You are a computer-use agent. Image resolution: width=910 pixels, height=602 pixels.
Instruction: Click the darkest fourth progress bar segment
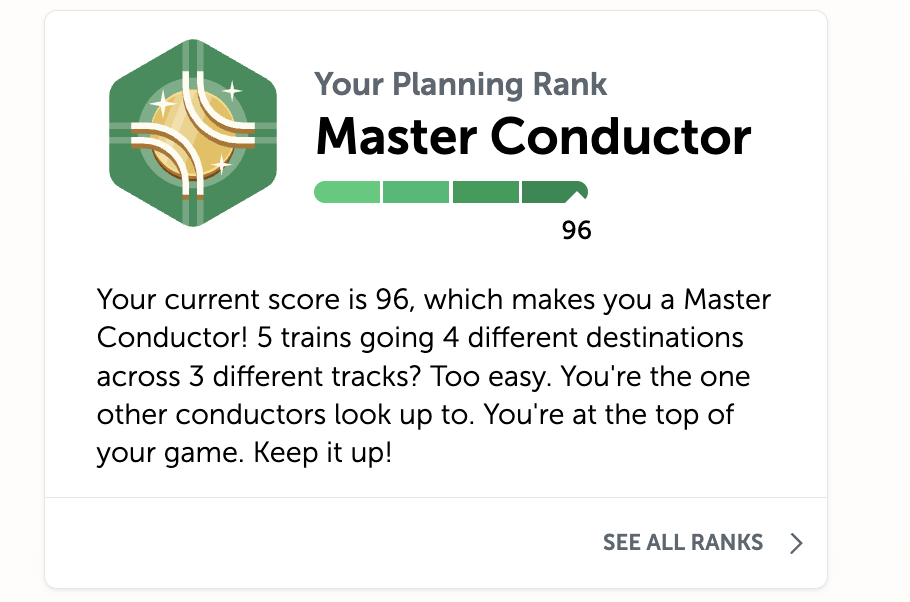pos(555,192)
